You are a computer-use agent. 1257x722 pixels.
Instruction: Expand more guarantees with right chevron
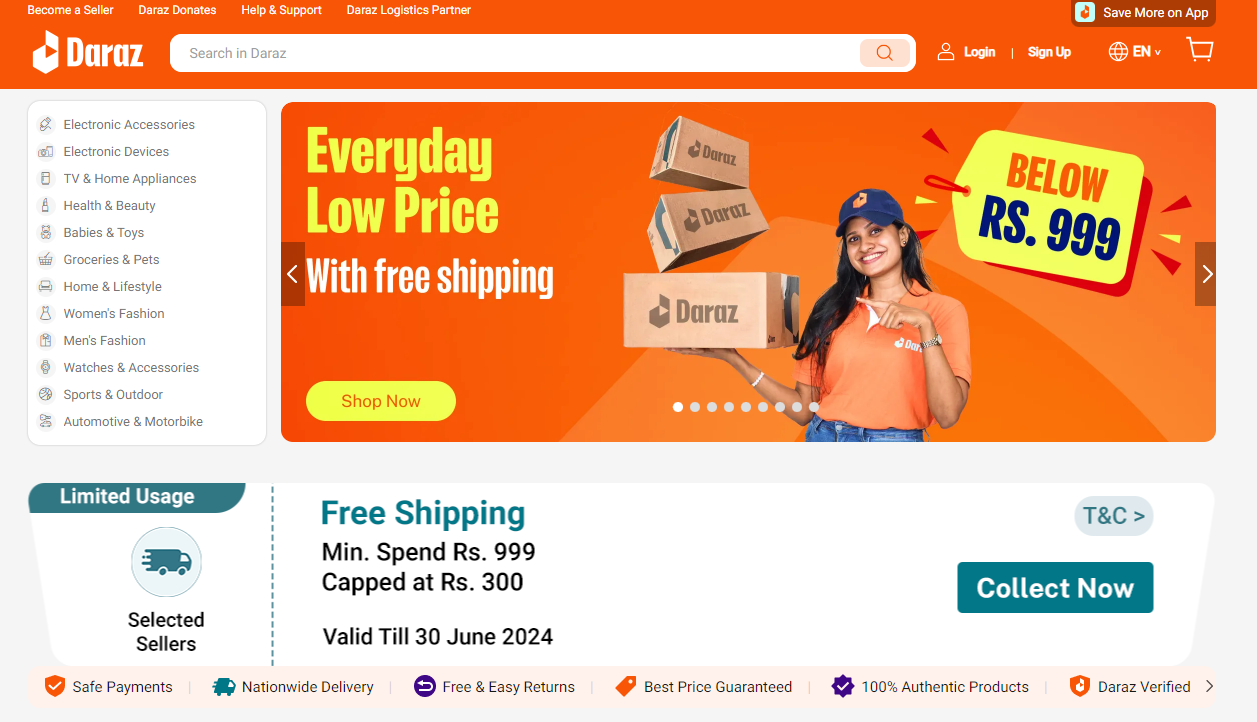click(1209, 686)
